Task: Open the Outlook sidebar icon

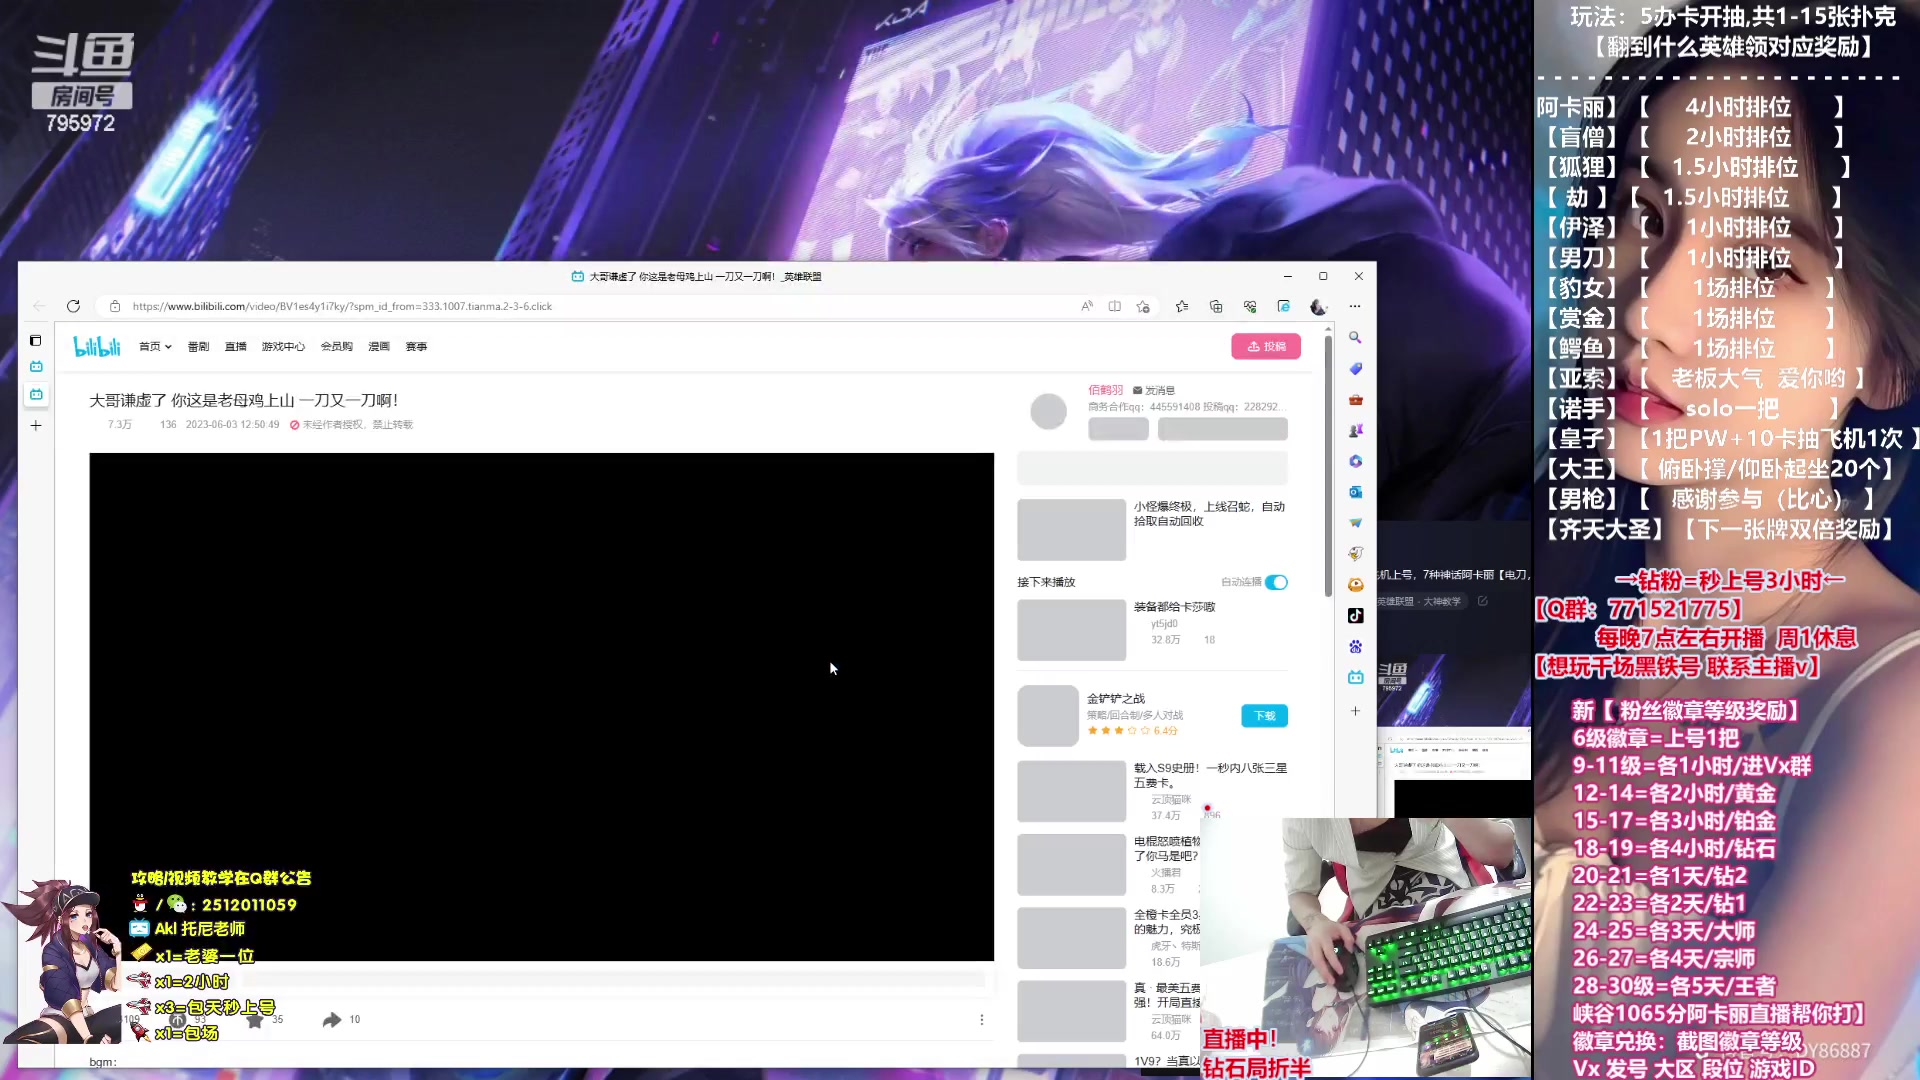Action: click(x=1355, y=492)
